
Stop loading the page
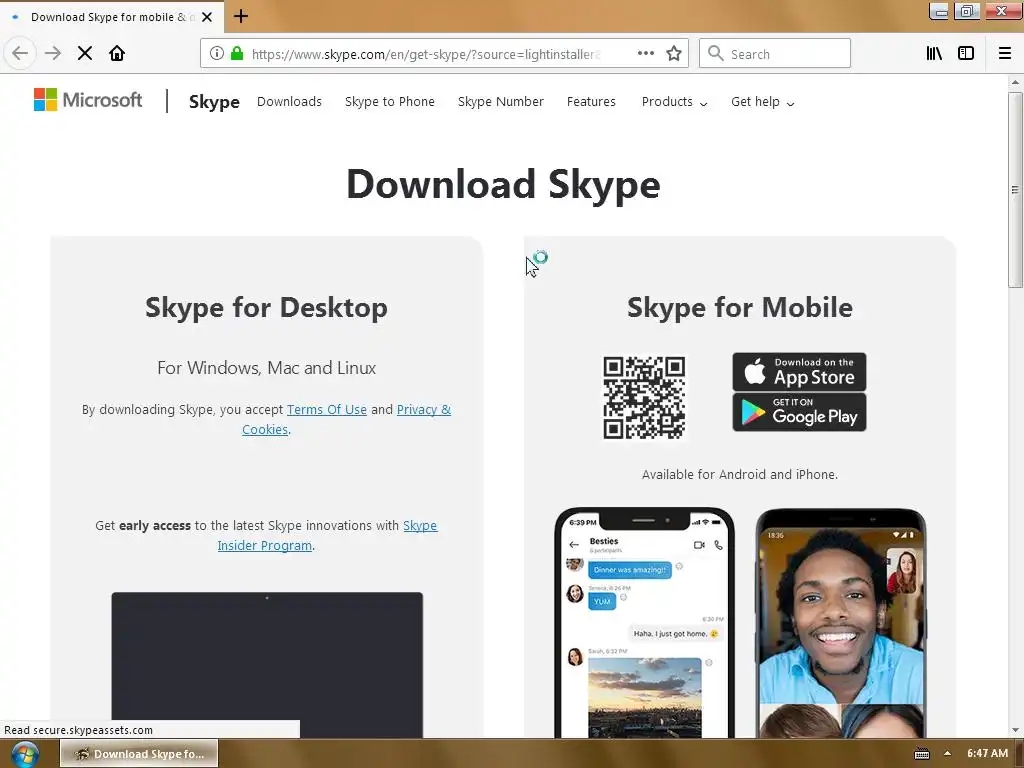pos(85,54)
